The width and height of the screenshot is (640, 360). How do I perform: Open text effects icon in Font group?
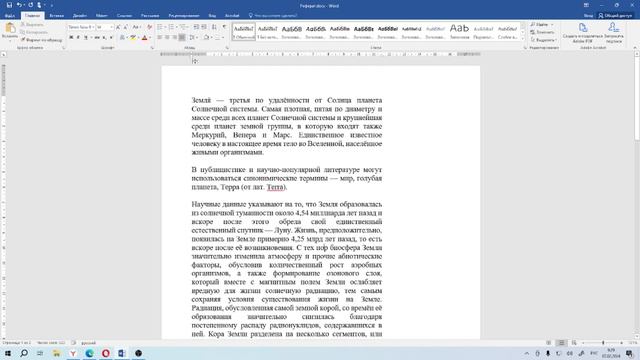[122, 38]
